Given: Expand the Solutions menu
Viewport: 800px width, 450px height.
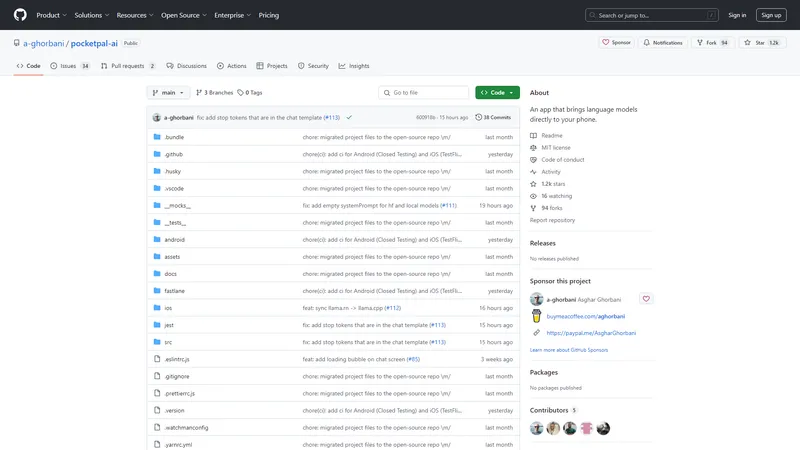Looking at the screenshot, I should (x=92, y=15).
